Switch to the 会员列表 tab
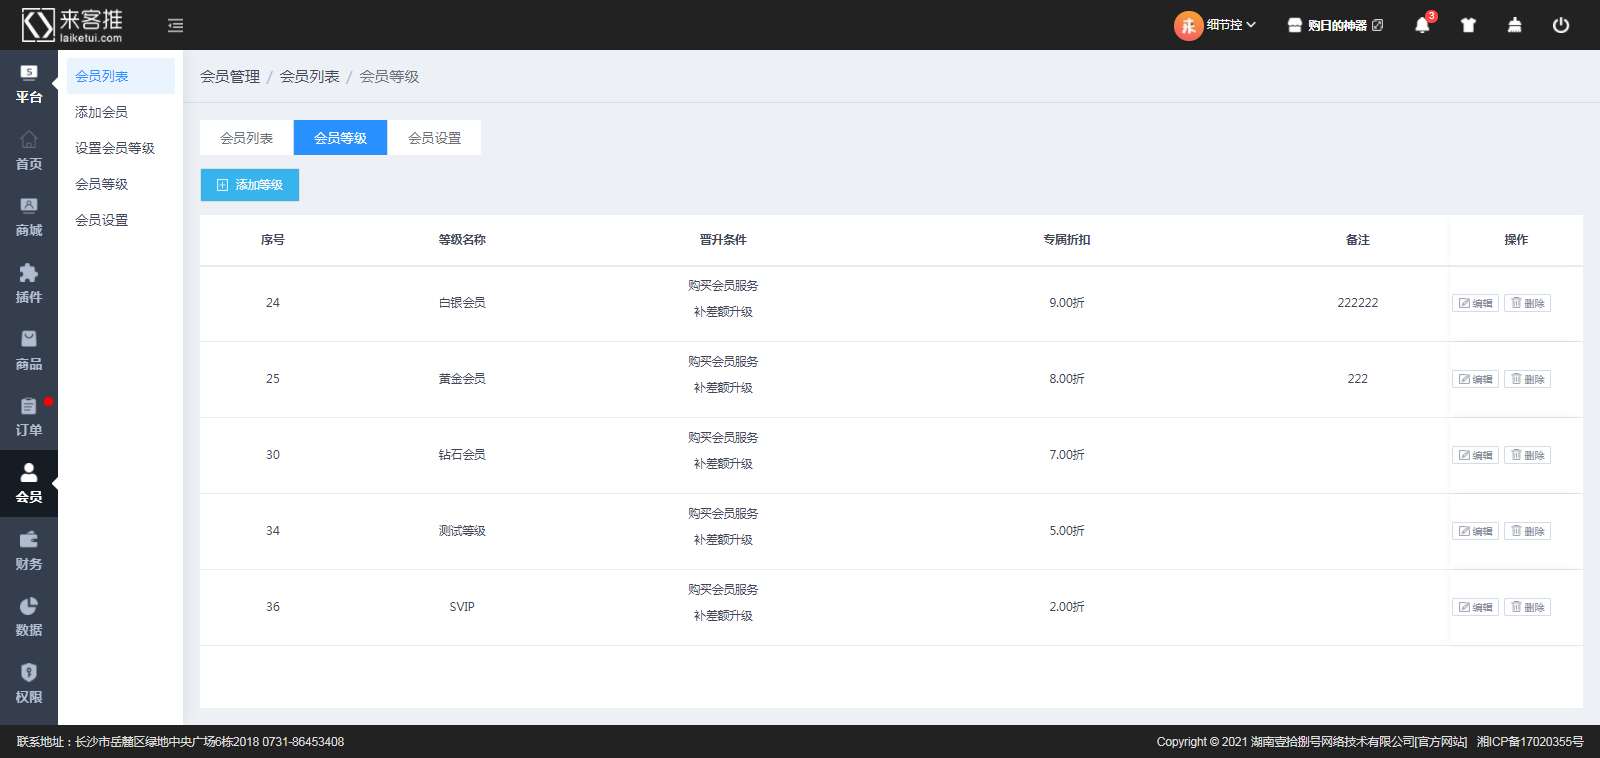Screen dimensions: 1600x758 pos(247,138)
